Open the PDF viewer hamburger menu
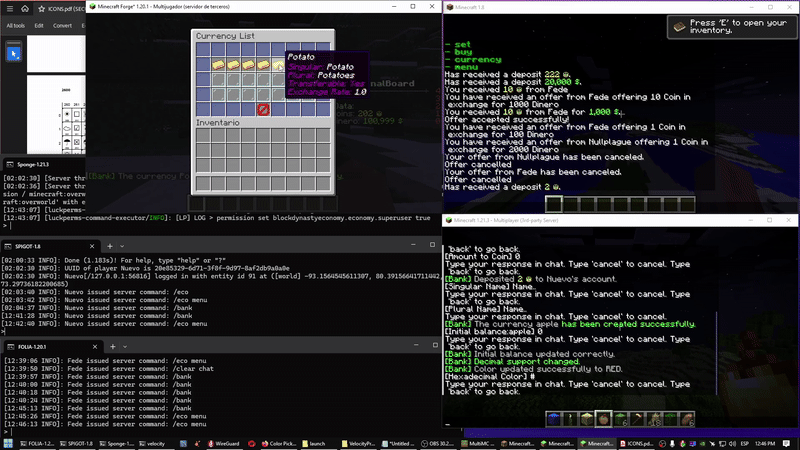This screenshot has width=800, height=450. (x=10, y=9)
